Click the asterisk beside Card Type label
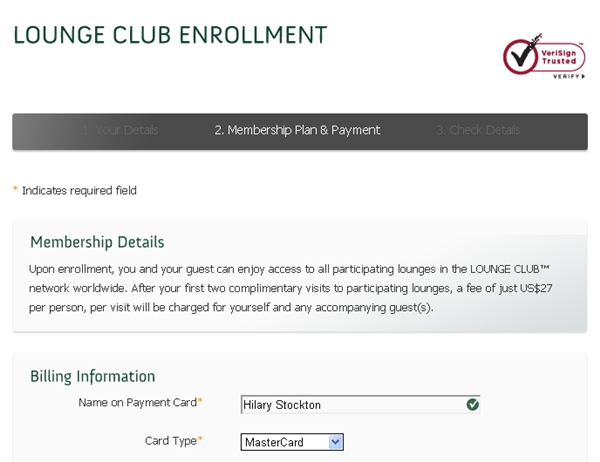Screen dimensions: 600x462 tap(200, 439)
